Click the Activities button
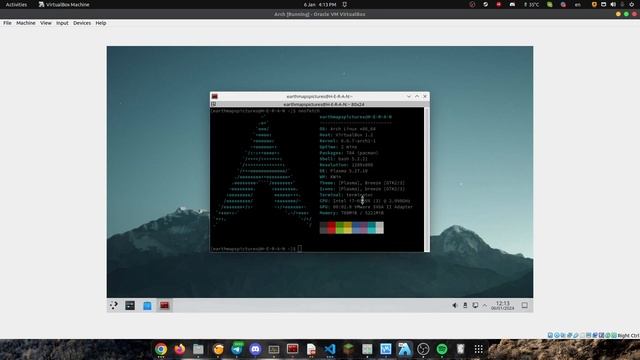This screenshot has width=640, height=360. tap(16, 4)
